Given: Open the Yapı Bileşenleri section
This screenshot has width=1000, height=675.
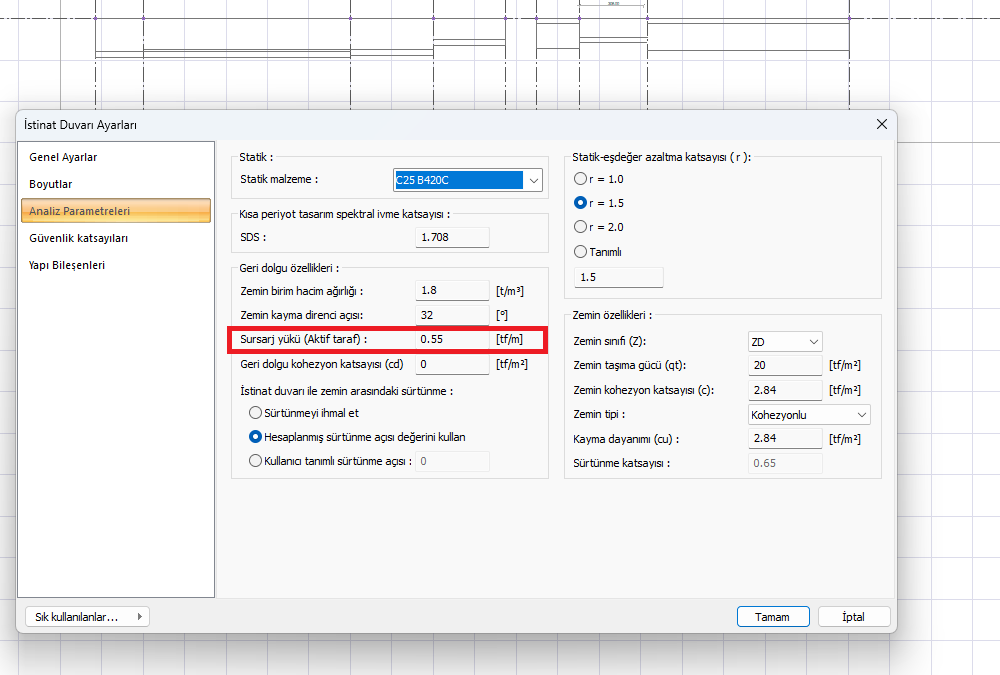Looking at the screenshot, I should coord(67,265).
